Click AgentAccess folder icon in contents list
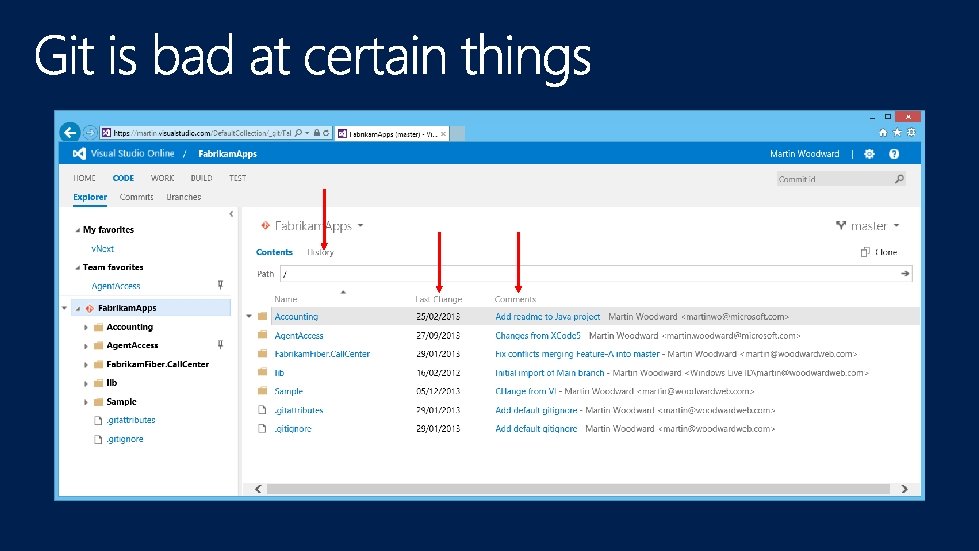The width and height of the screenshot is (979, 551). 263,335
